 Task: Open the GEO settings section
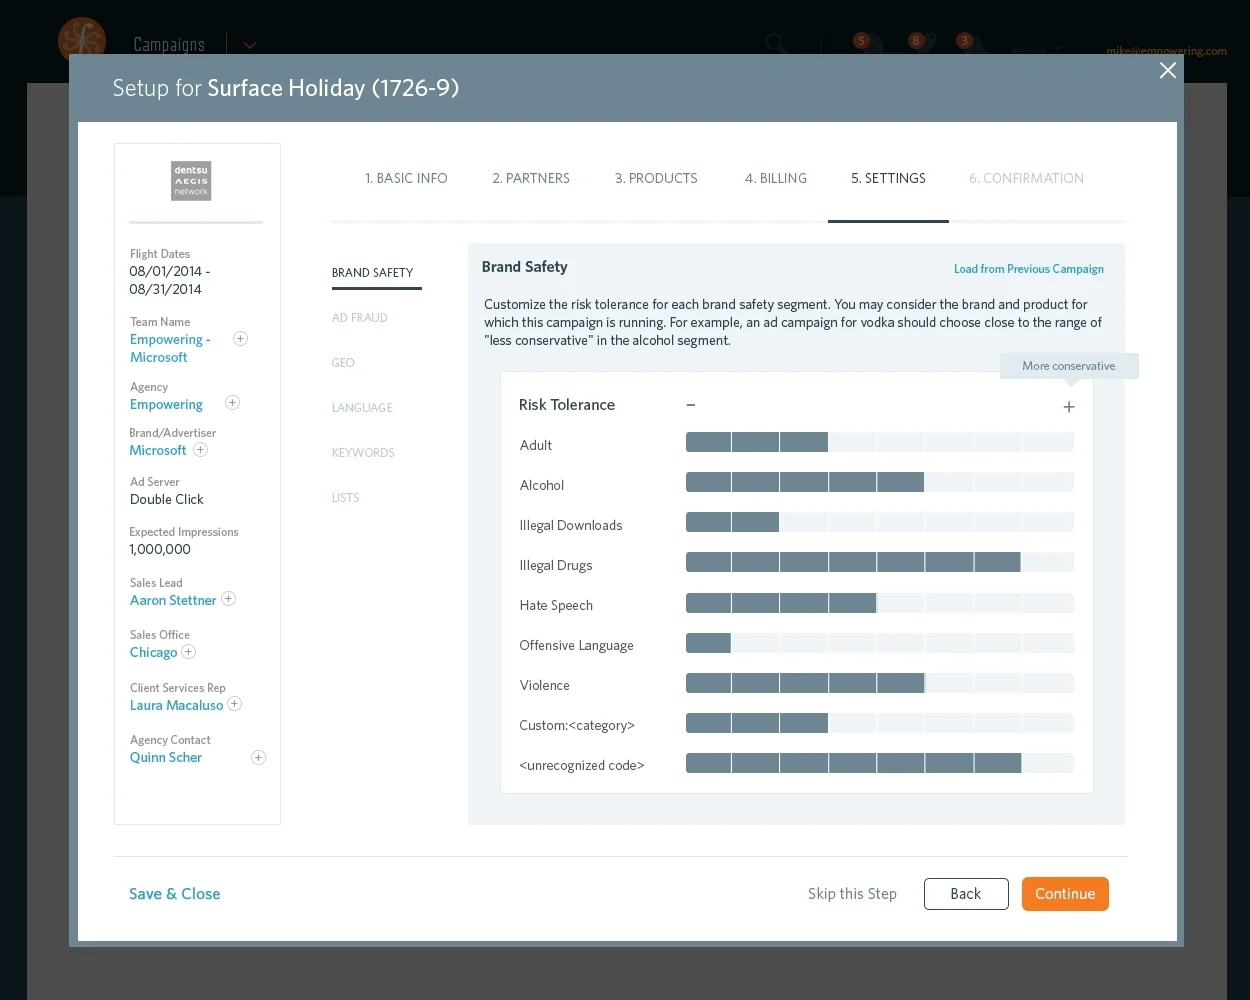[343, 362]
